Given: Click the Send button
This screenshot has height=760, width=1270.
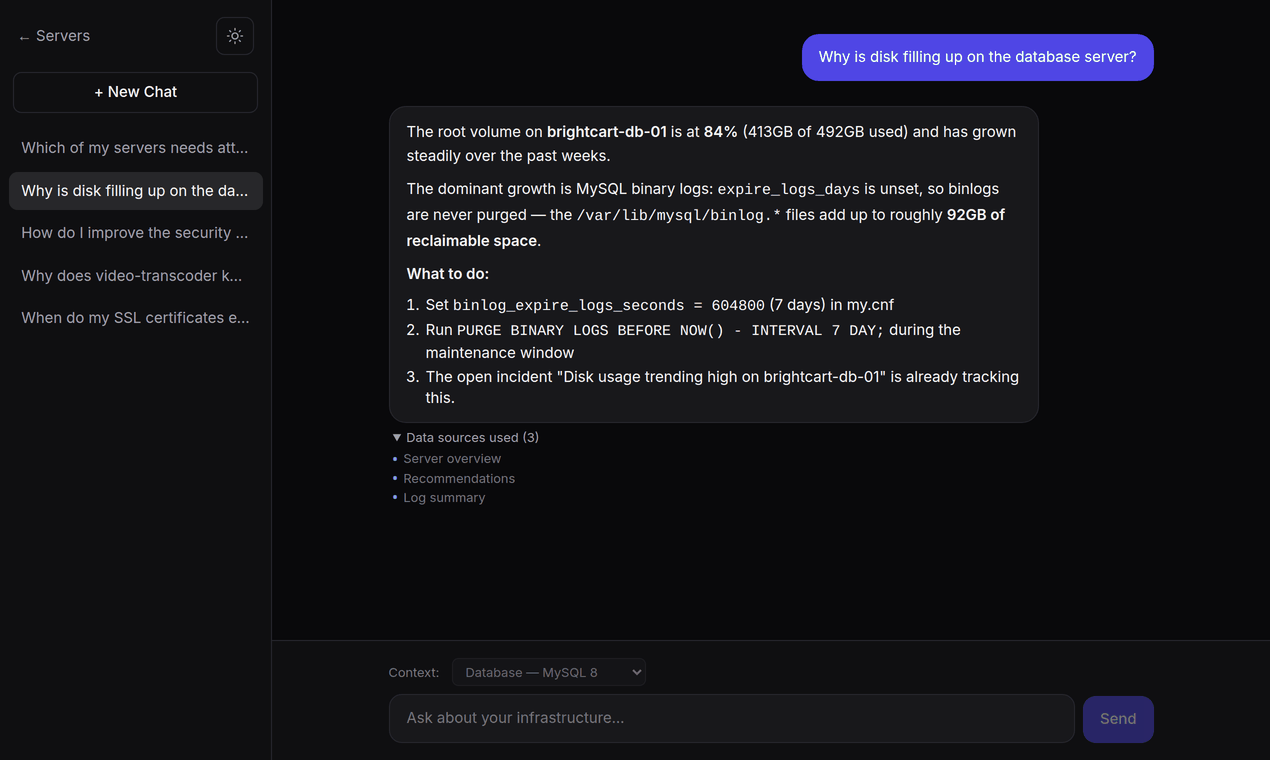Looking at the screenshot, I should point(1118,719).
